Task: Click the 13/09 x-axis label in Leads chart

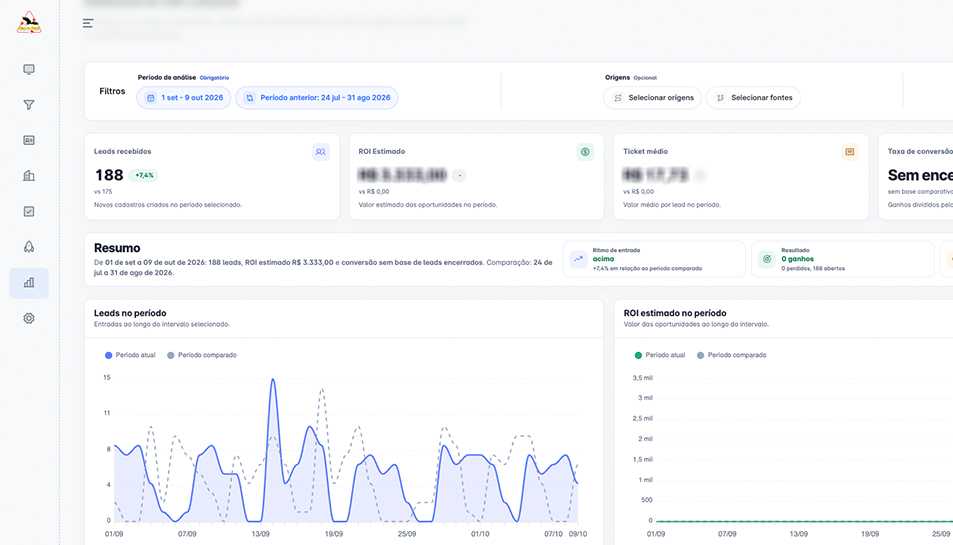Action: (x=260, y=534)
